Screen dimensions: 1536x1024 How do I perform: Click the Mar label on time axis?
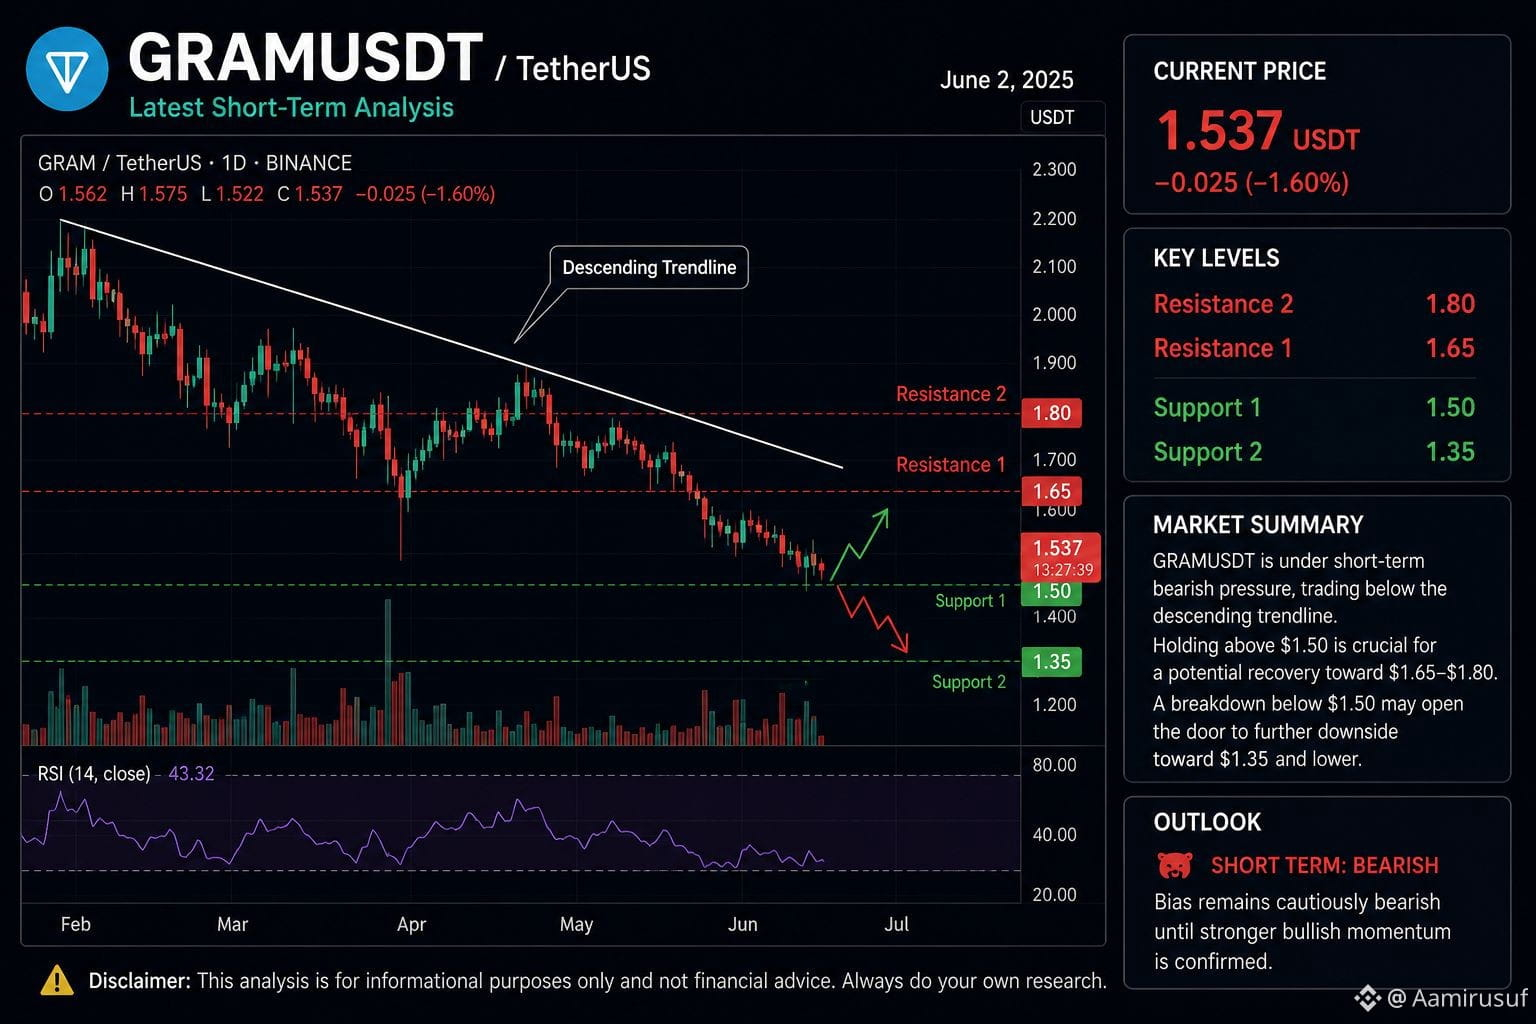tap(232, 924)
